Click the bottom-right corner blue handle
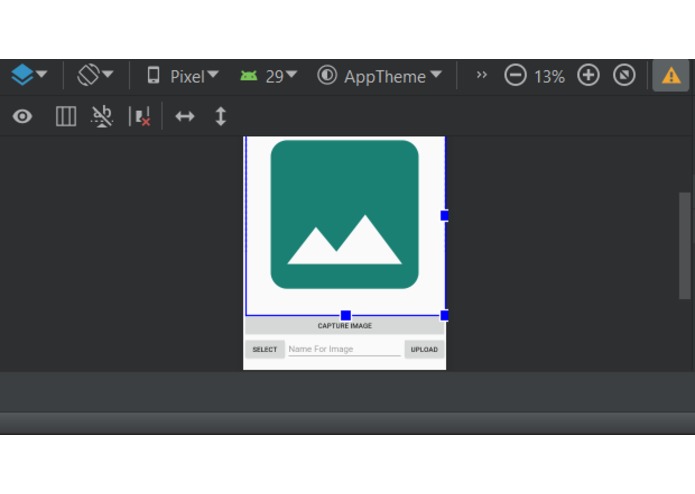Image resolution: width=695 pixels, height=494 pixels. point(444,315)
